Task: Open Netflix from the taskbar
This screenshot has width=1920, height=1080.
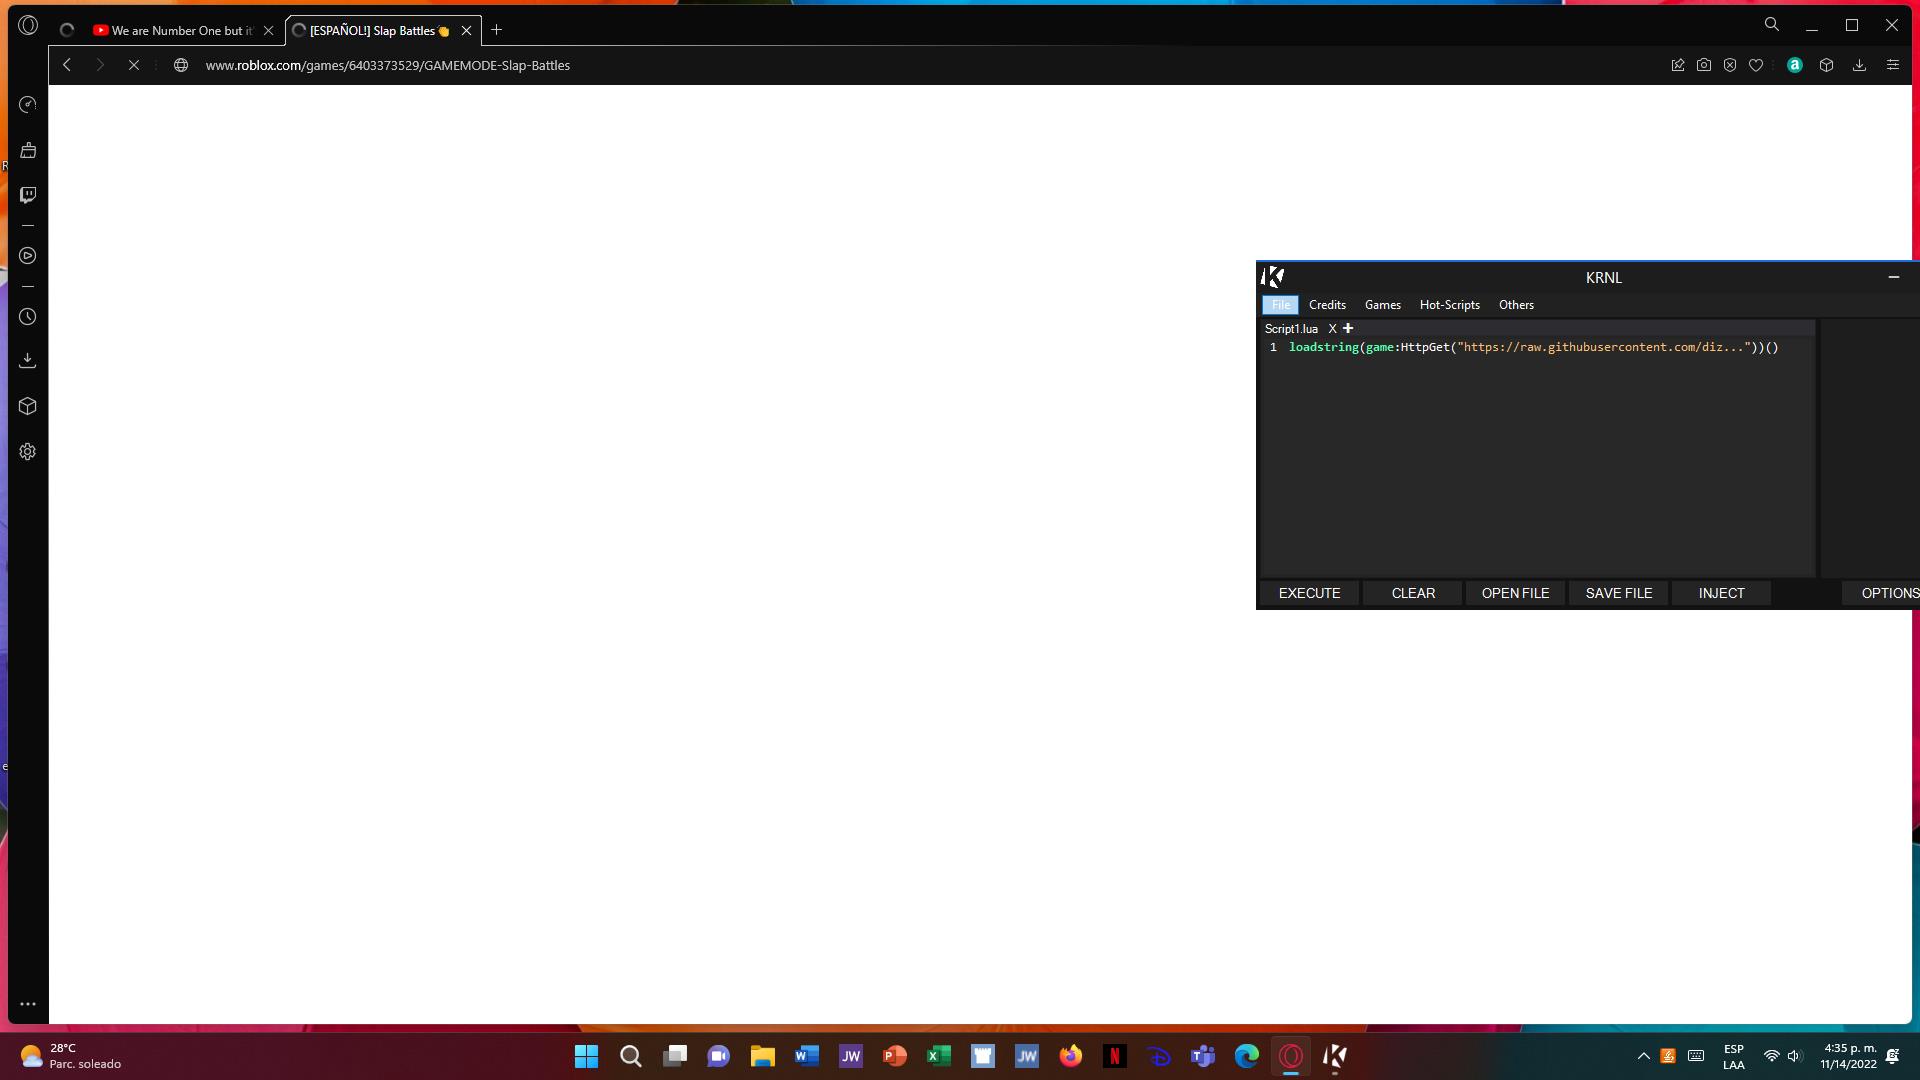Action: (1114, 1056)
